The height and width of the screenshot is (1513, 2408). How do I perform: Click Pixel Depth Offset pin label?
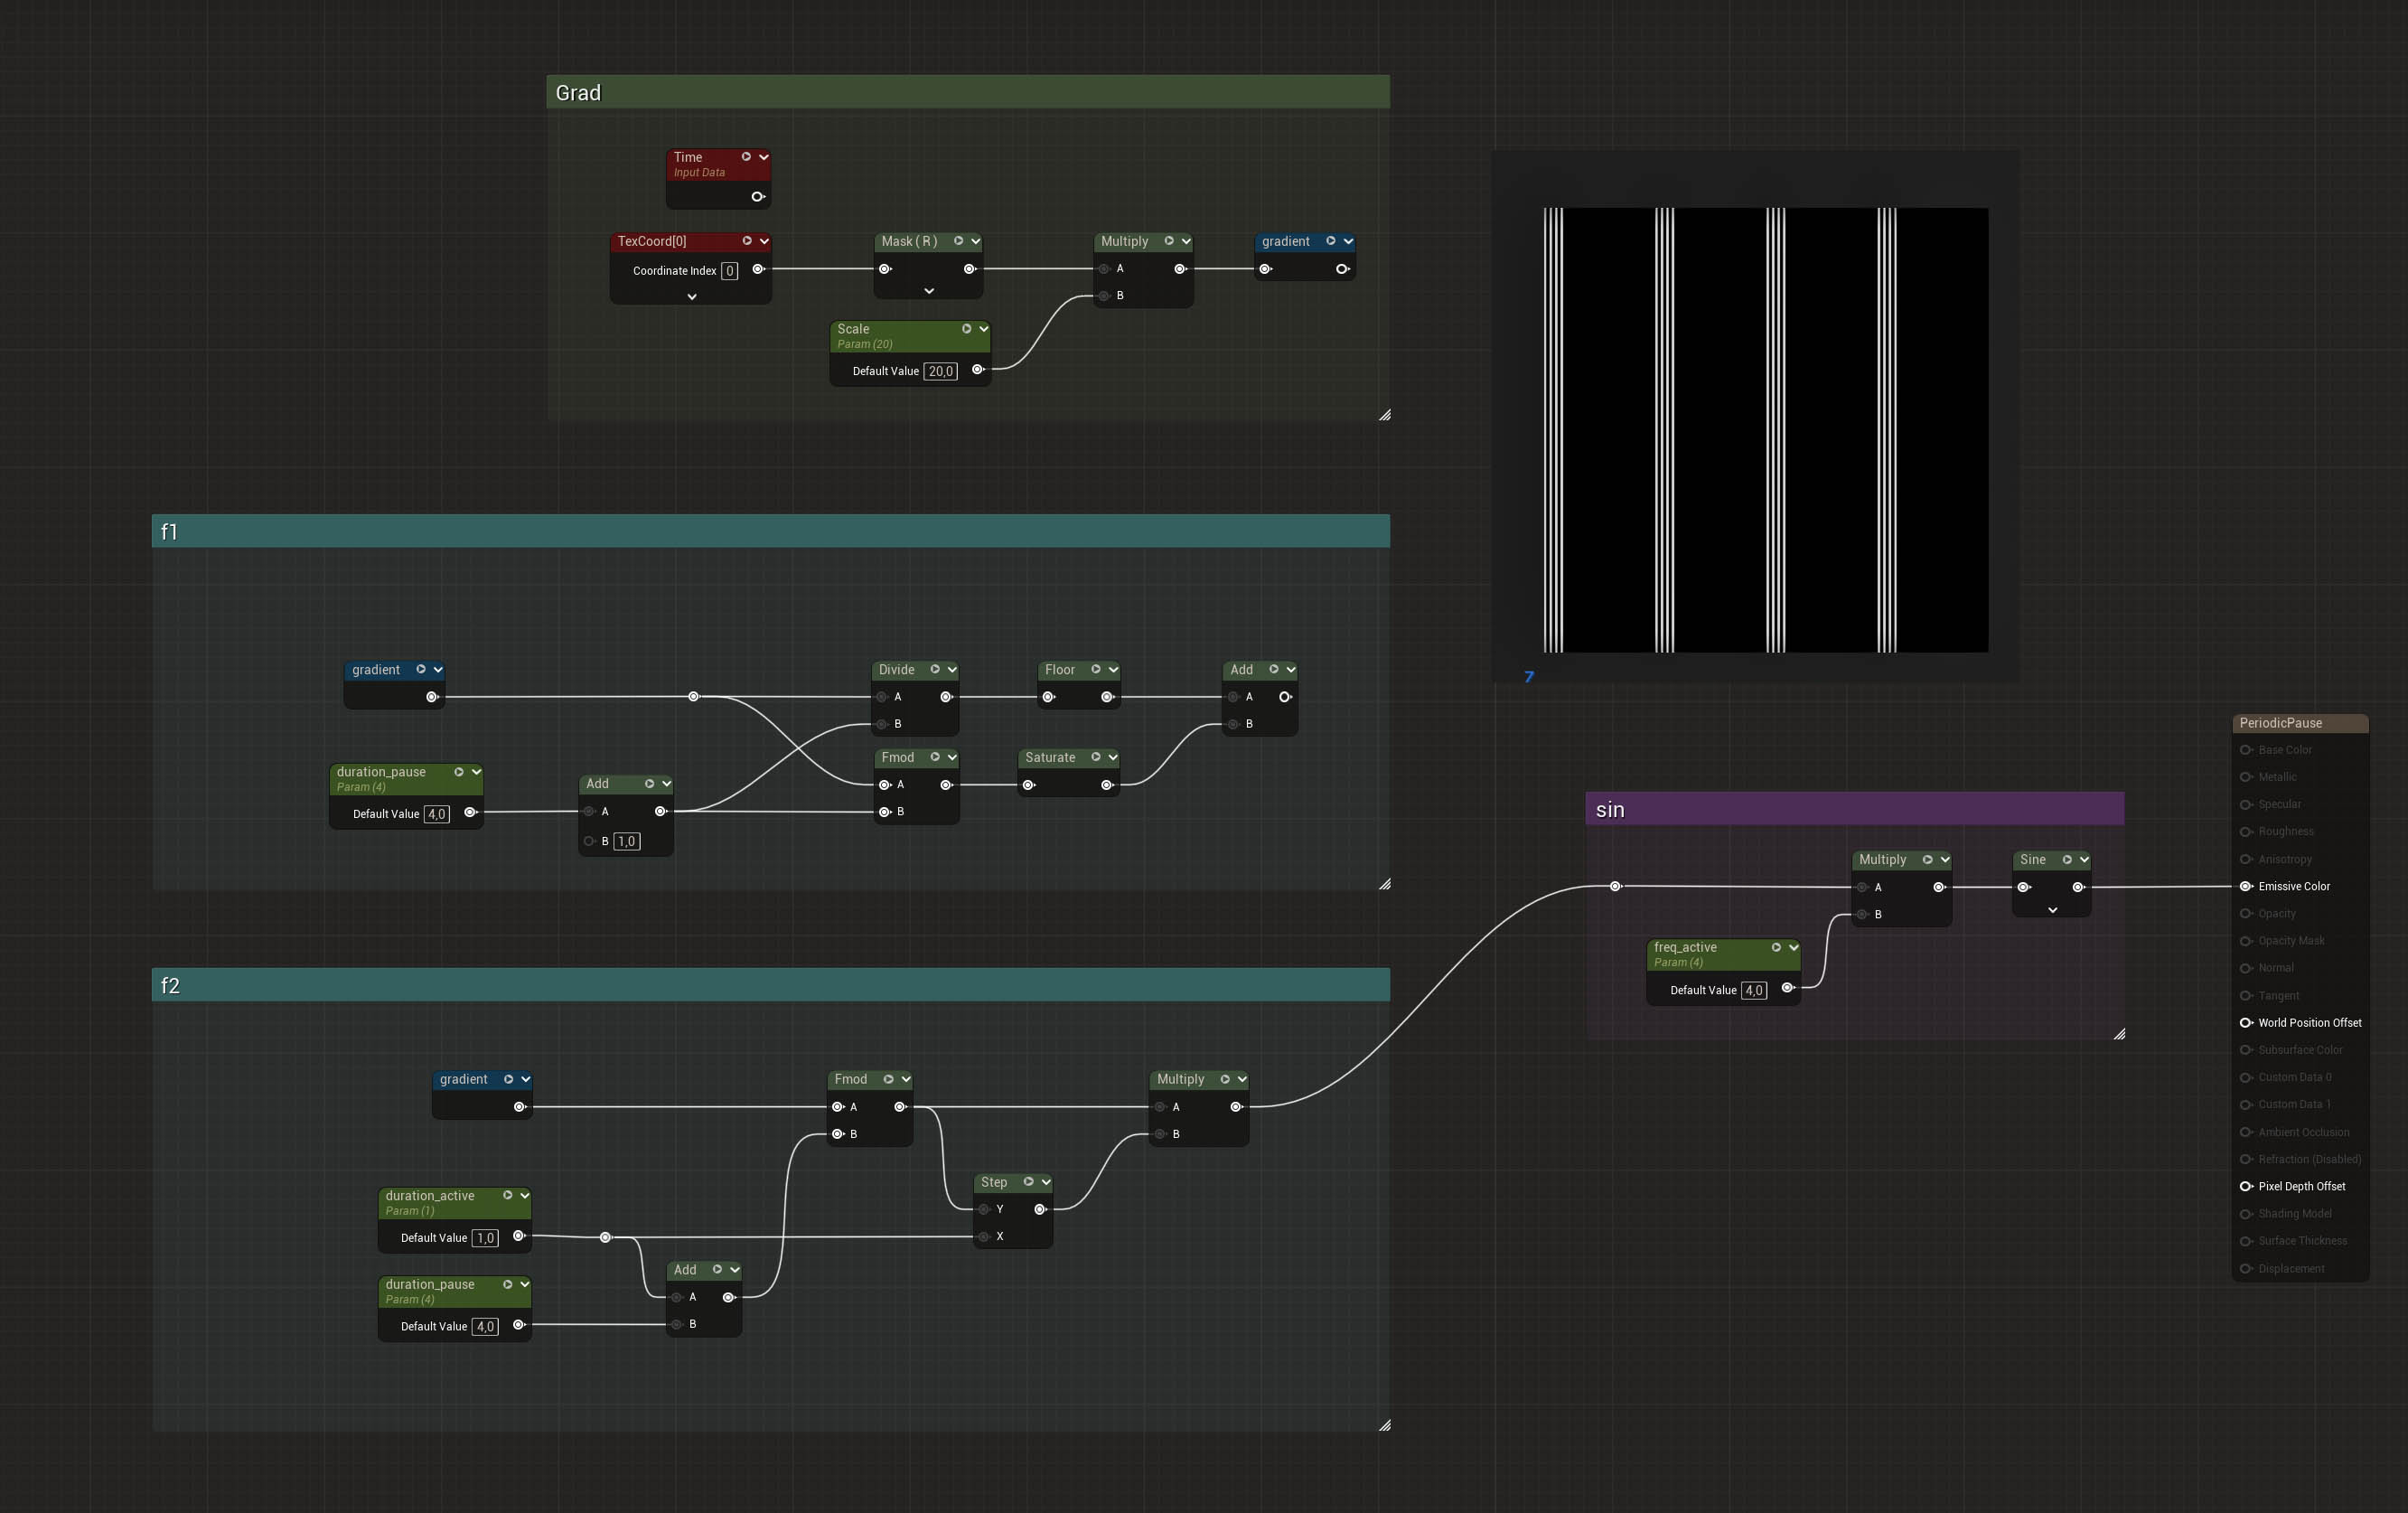(x=2301, y=1186)
